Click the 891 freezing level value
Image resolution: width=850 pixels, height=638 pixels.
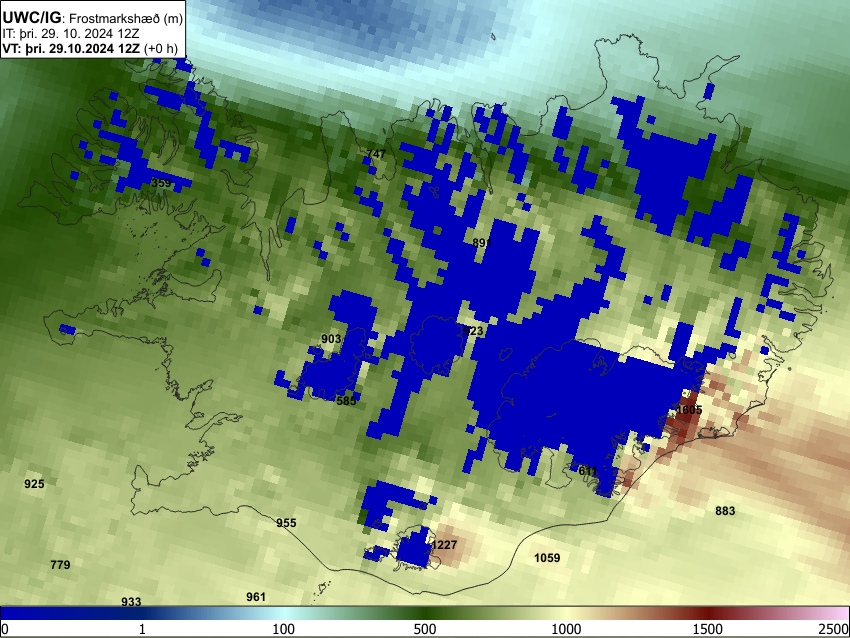481,243
